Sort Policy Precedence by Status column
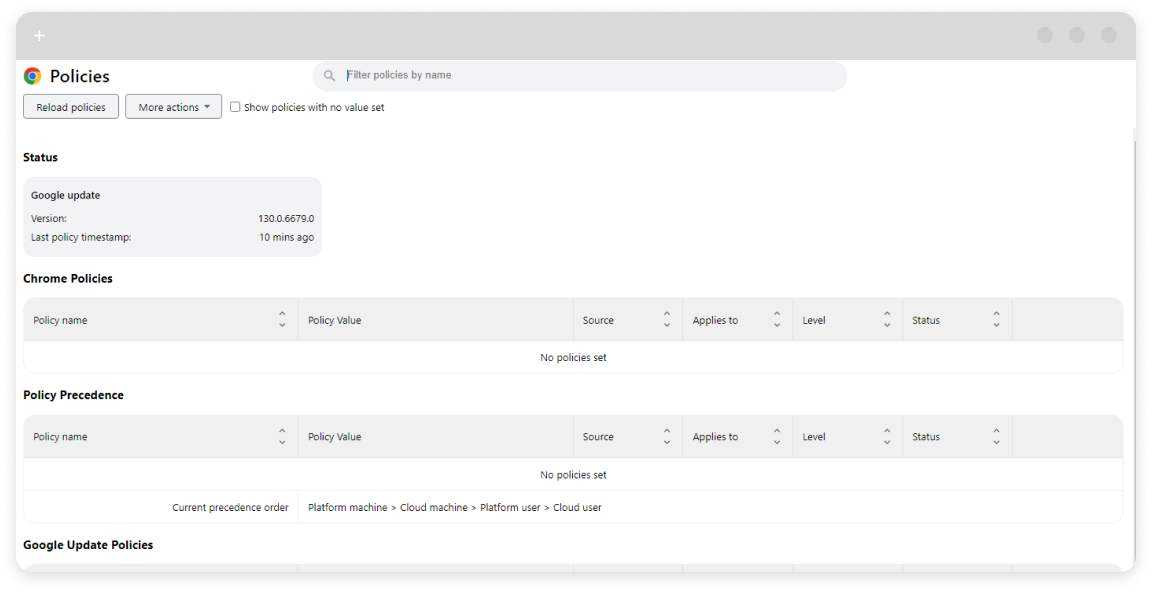The height and width of the screenshot is (592, 1152). click(996, 436)
